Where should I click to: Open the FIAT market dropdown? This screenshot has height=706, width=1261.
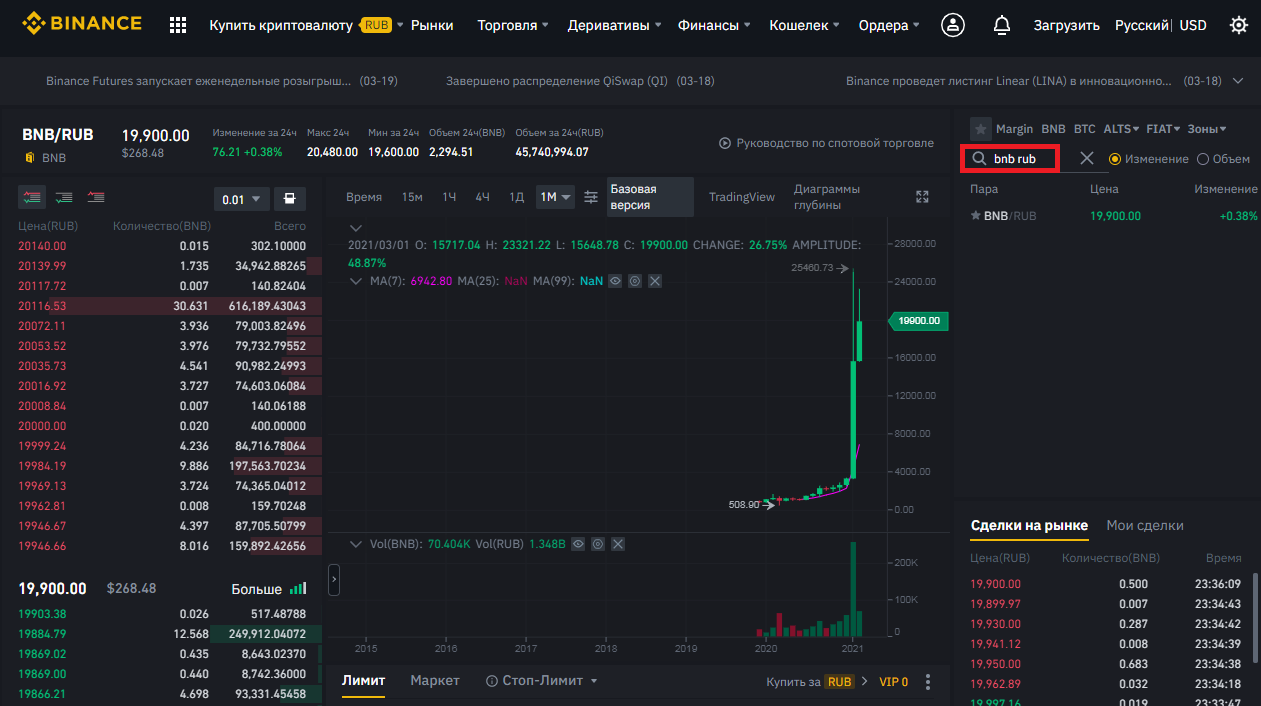[x=1162, y=129]
